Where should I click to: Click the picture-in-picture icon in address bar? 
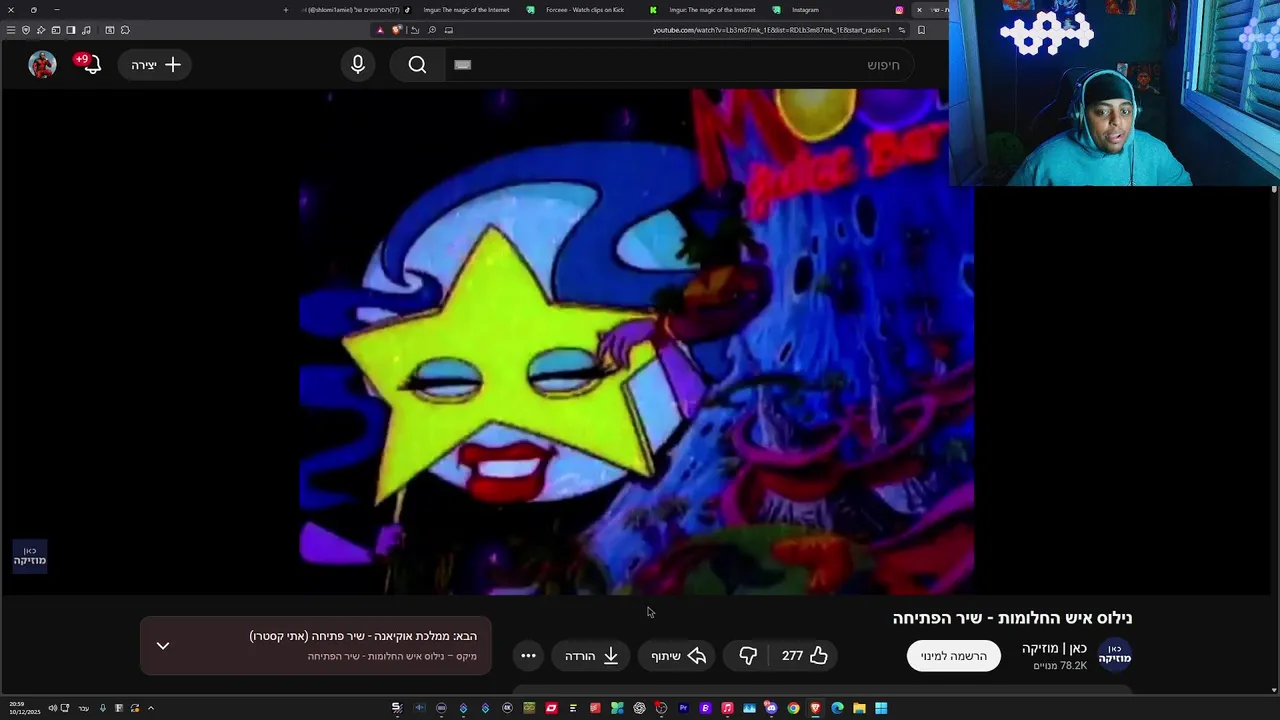click(449, 30)
